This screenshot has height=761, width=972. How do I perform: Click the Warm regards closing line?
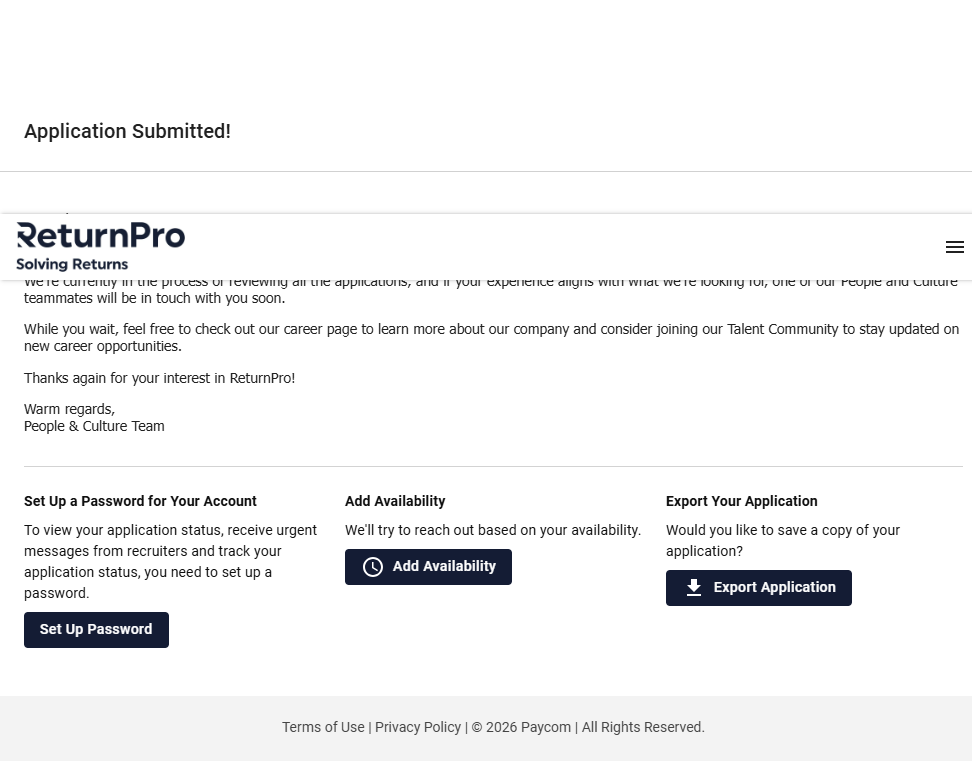pos(69,409)
